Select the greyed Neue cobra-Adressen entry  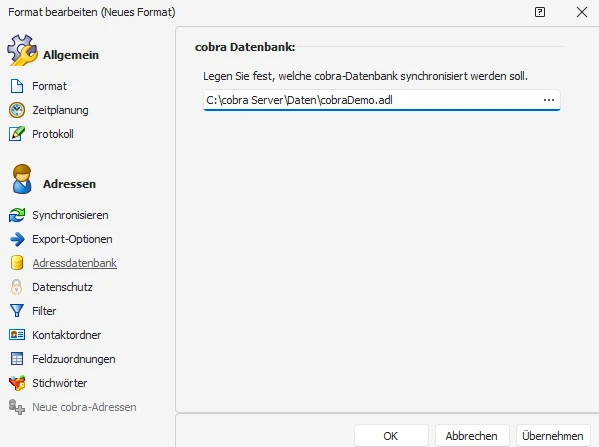pyautogui.click(x=84, y=407)
